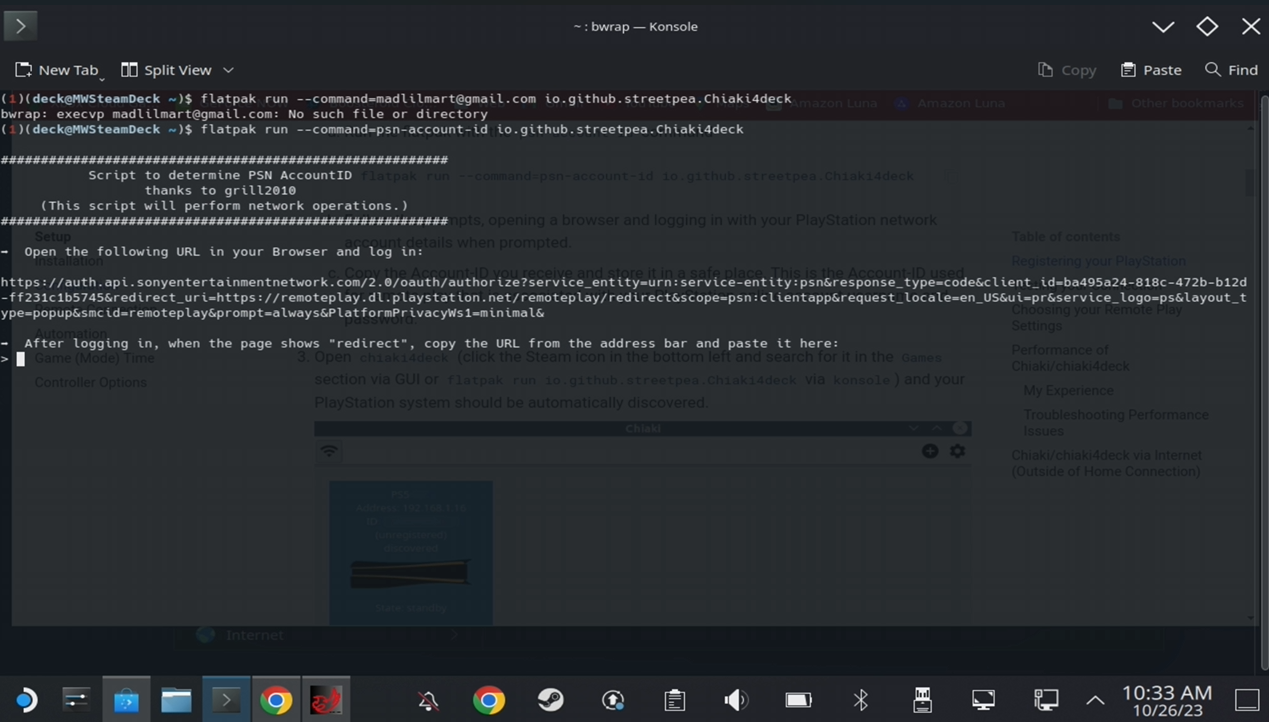The height and width of the screenshot is (722, 1269).
Task: Click the psn-account-id command line
Action: [372, 129]
